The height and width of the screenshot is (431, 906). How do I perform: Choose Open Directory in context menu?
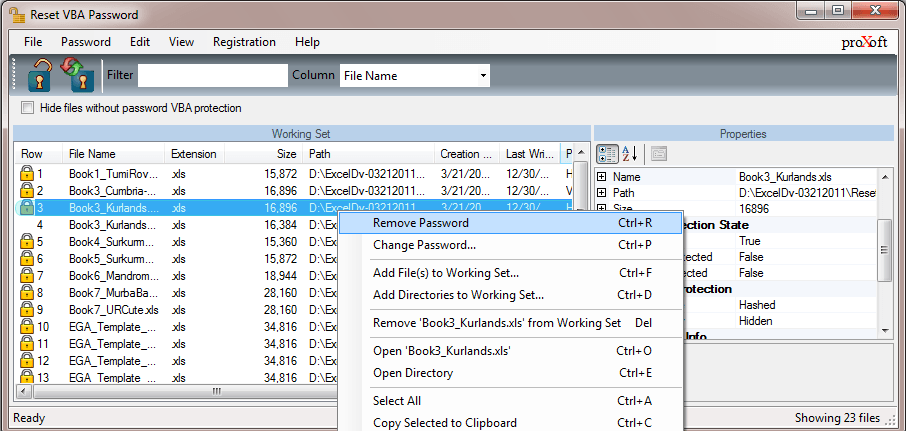(510, 373)
